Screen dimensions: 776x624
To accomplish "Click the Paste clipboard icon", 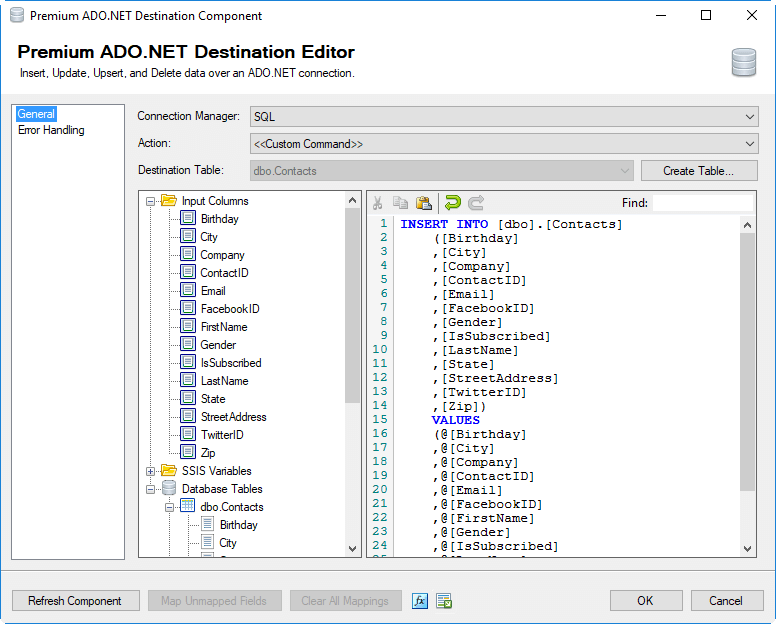I will tap(424, 203).
